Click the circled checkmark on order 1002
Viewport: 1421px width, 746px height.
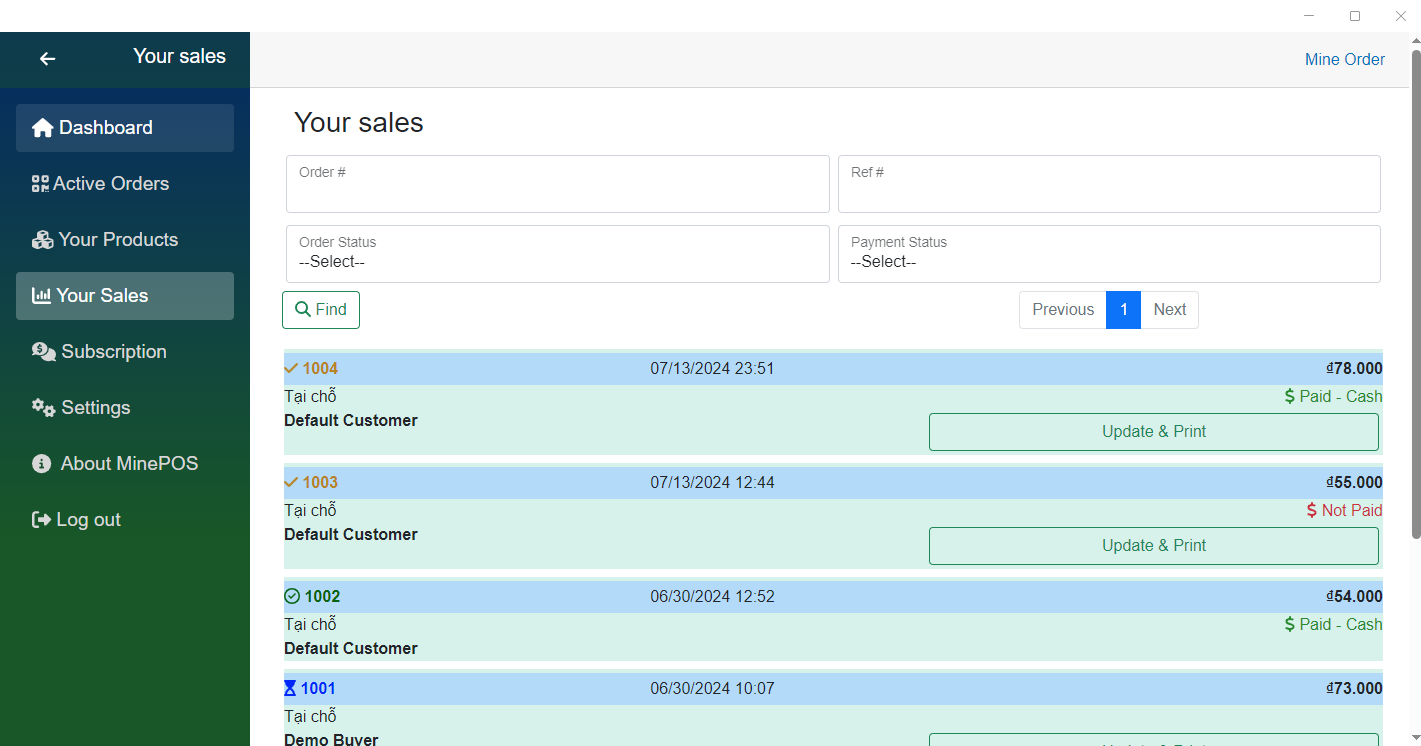292,597
